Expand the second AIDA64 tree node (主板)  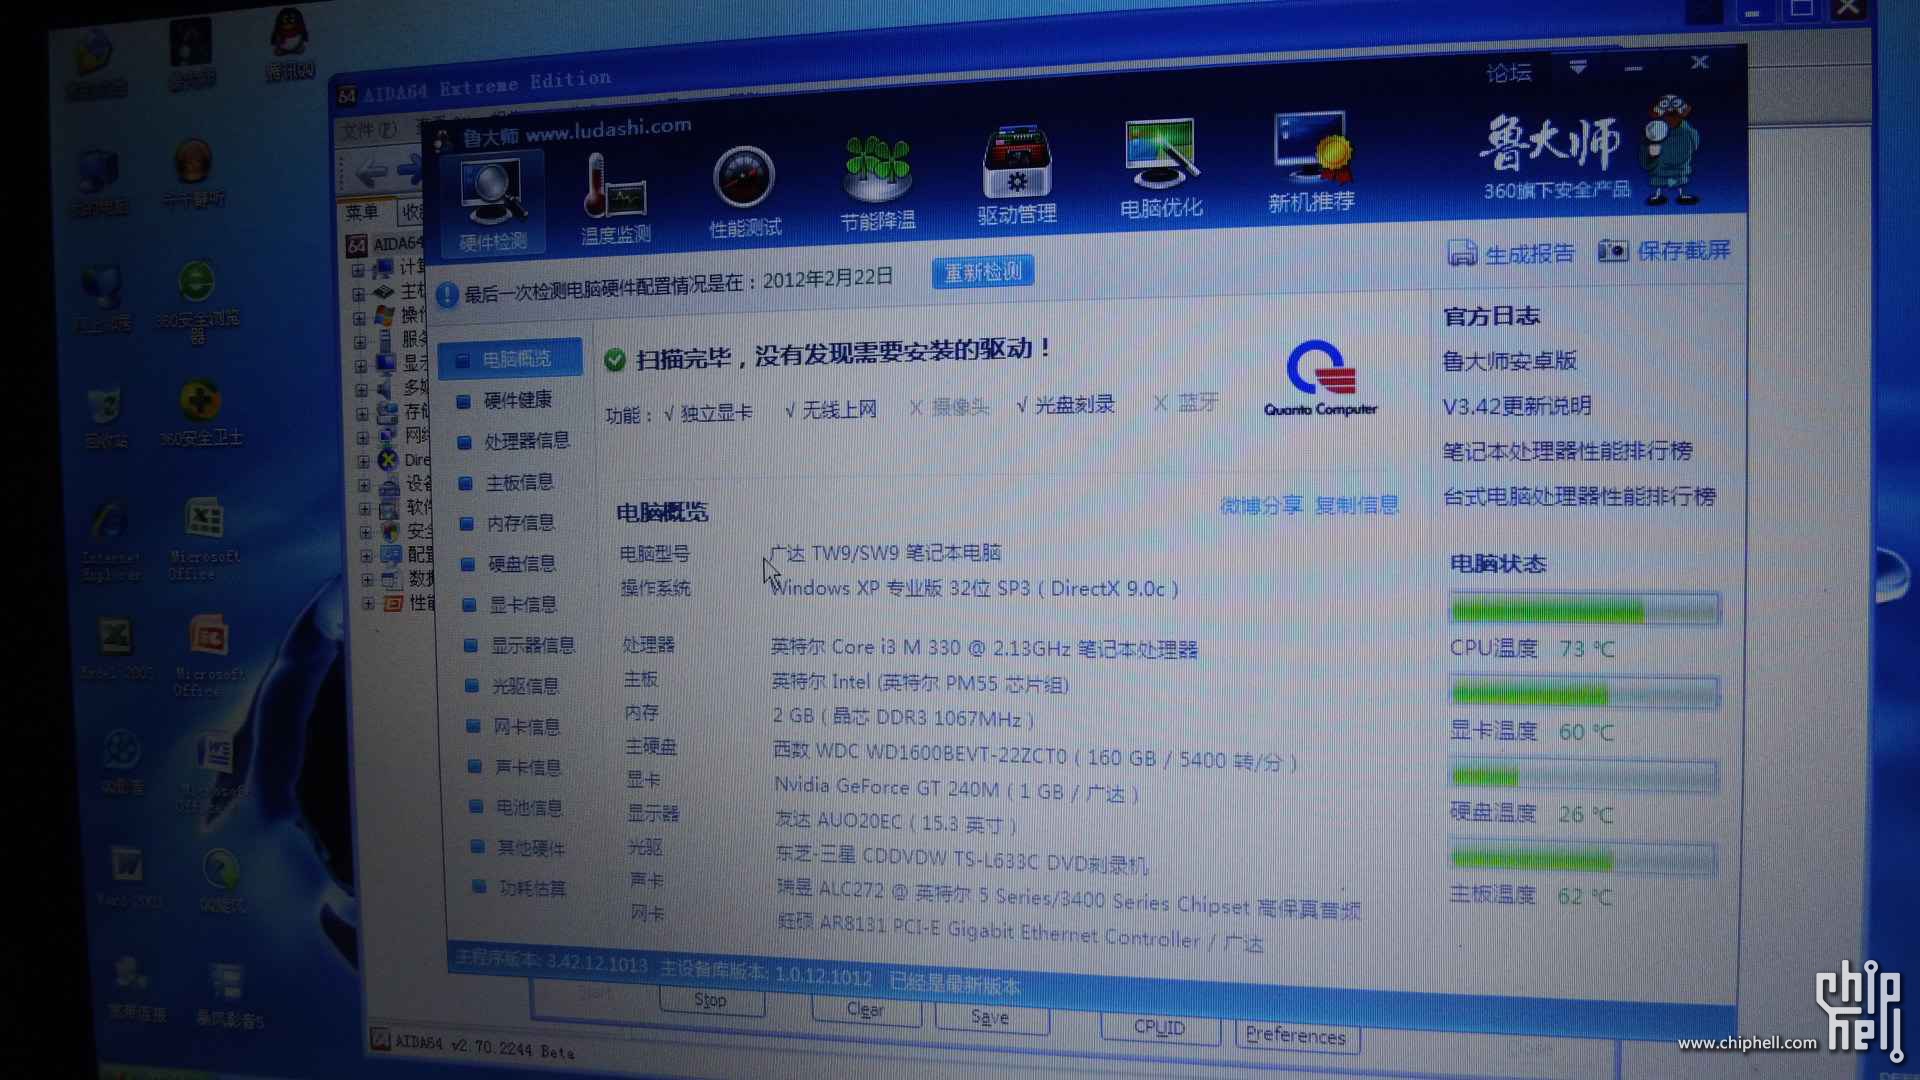(x=358, y=294)
